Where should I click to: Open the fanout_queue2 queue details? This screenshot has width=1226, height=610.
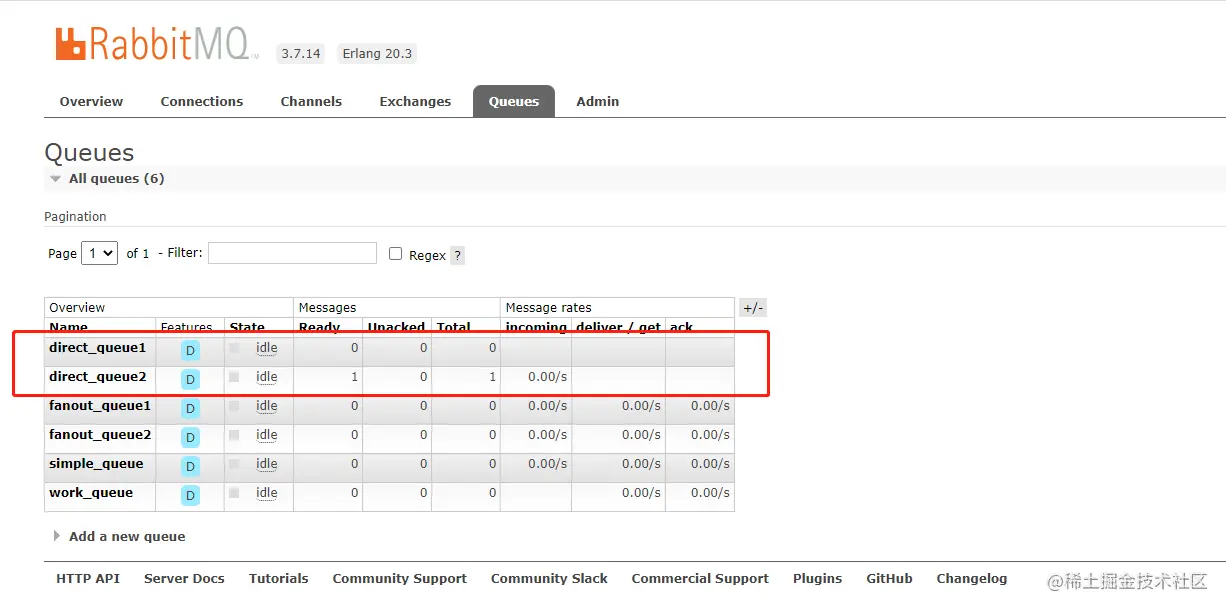(x=100, y=435)
